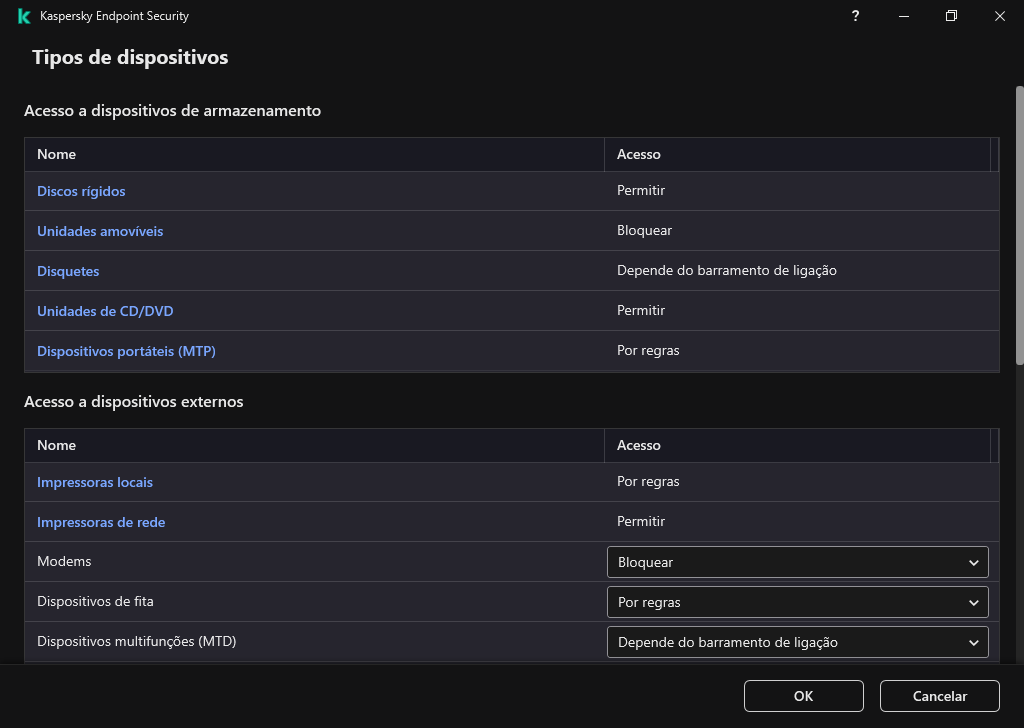Viewport: 1024px width, 728px height.
Task: Open Impressoras locais rule settings
Action: pyautogui.click(x=95, y=482)
